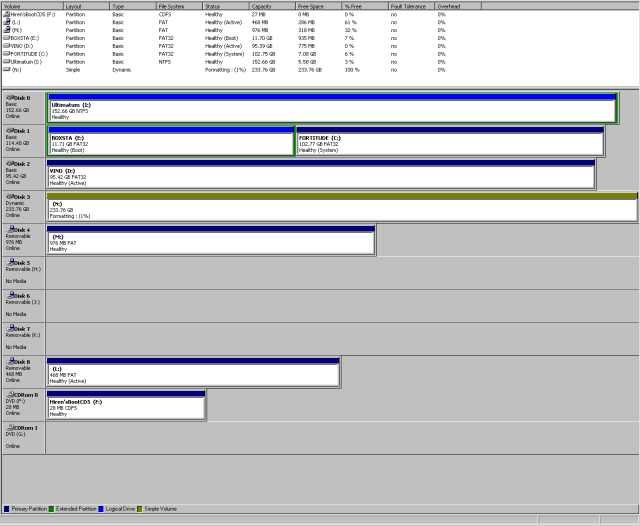Click the 'BOXSTA' volume name in list
The width and height of the screenshot is (640, 526).
(24, 38)
